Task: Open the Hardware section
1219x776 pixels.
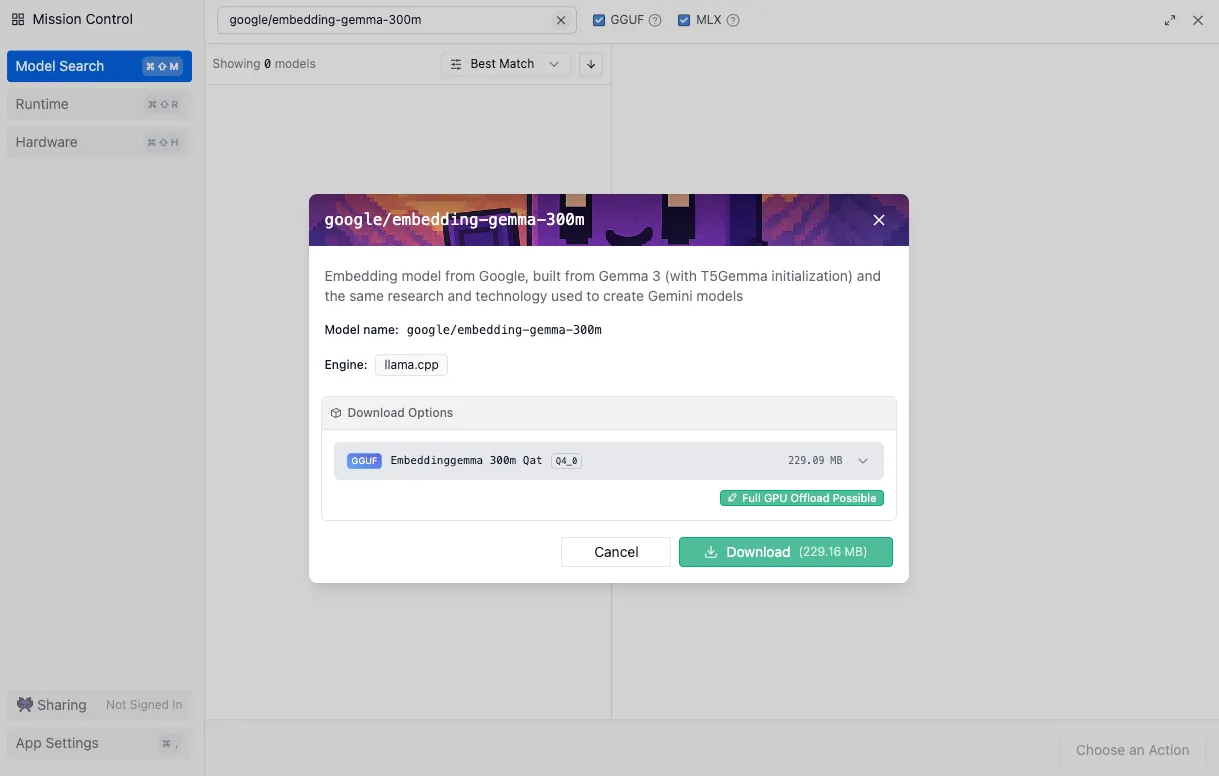Action: click(99, 142)
